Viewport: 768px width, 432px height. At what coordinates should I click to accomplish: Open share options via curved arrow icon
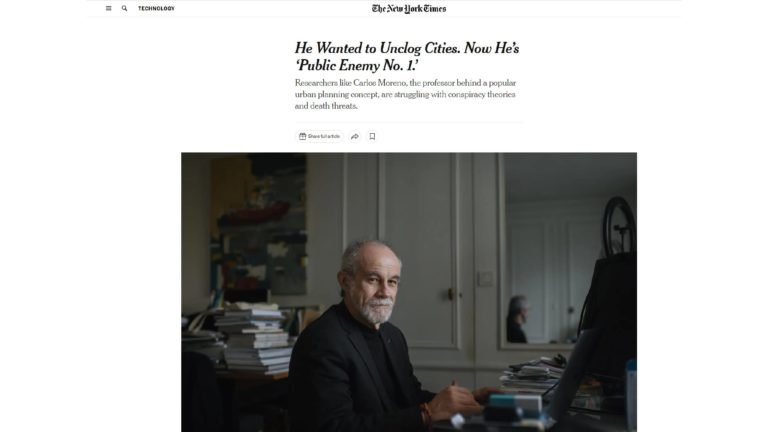click(x=355, y=136)
